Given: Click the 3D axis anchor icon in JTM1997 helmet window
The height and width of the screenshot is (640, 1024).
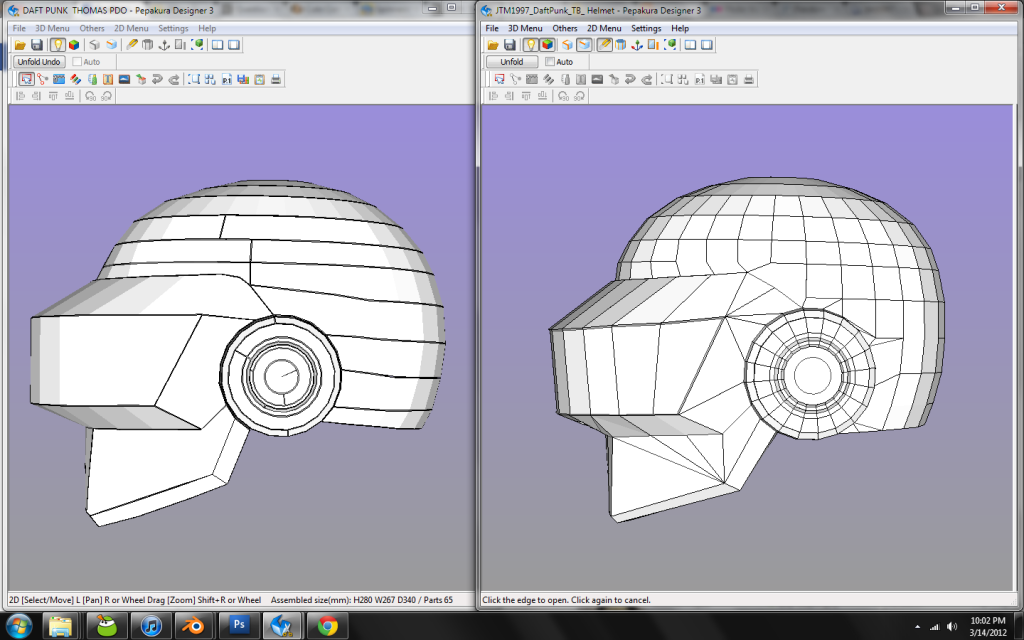Looking at the screenshot, I should 637,44.
